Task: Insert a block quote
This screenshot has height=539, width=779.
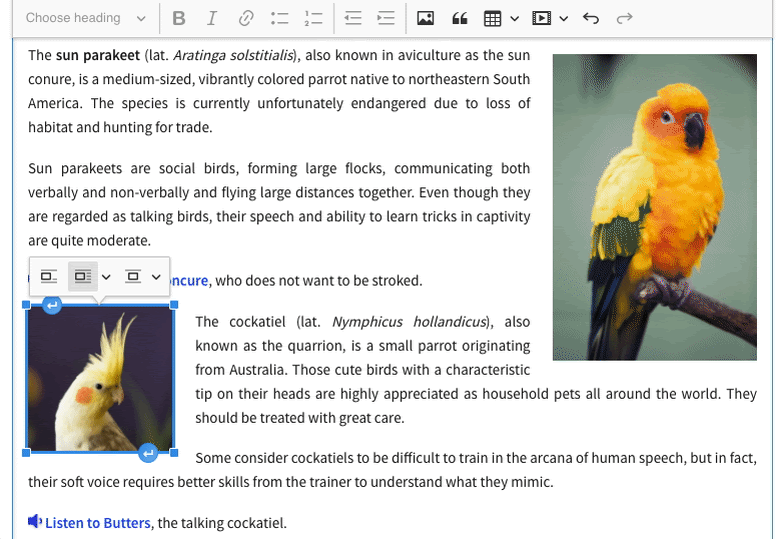Action: (x=459, y=18)
